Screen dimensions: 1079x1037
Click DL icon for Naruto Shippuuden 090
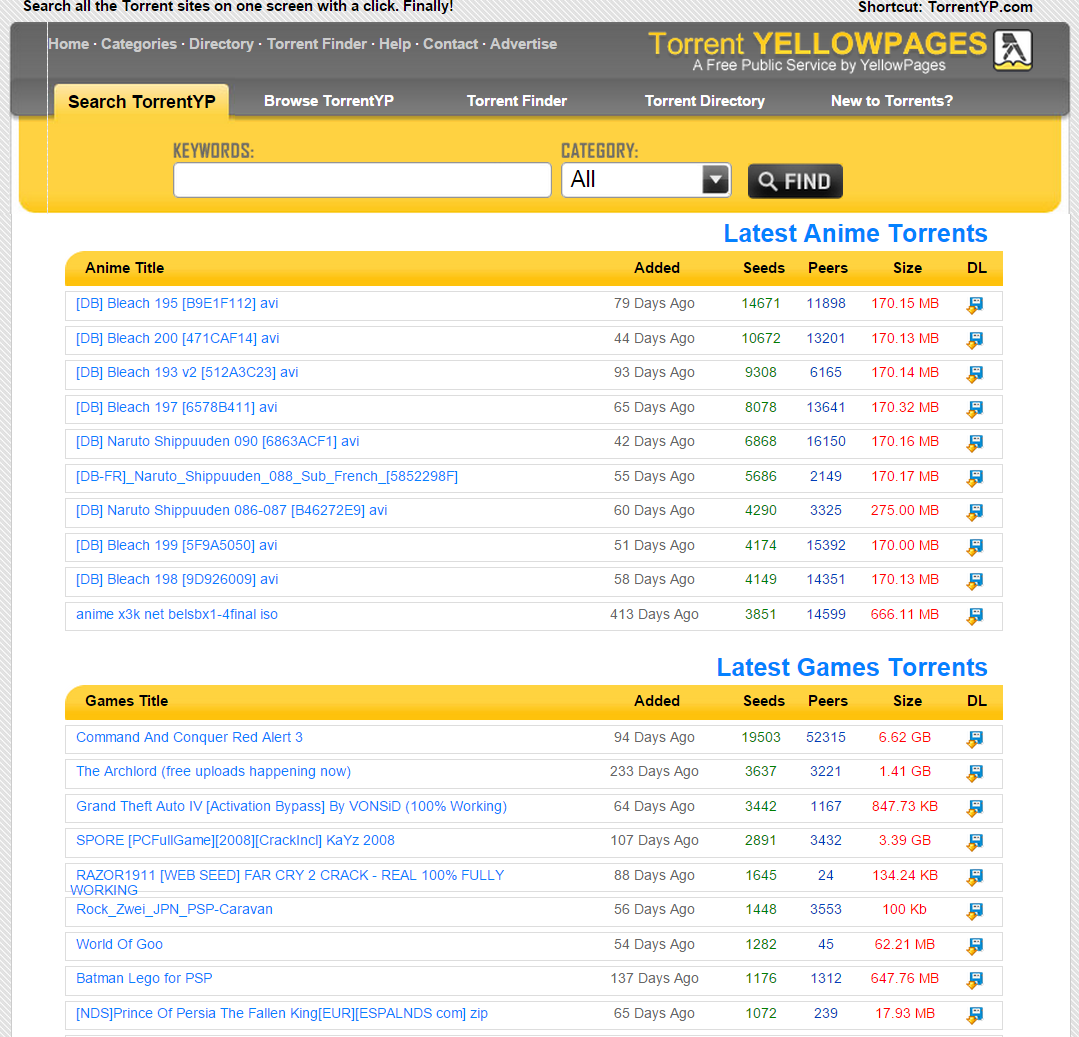point(975,442)
